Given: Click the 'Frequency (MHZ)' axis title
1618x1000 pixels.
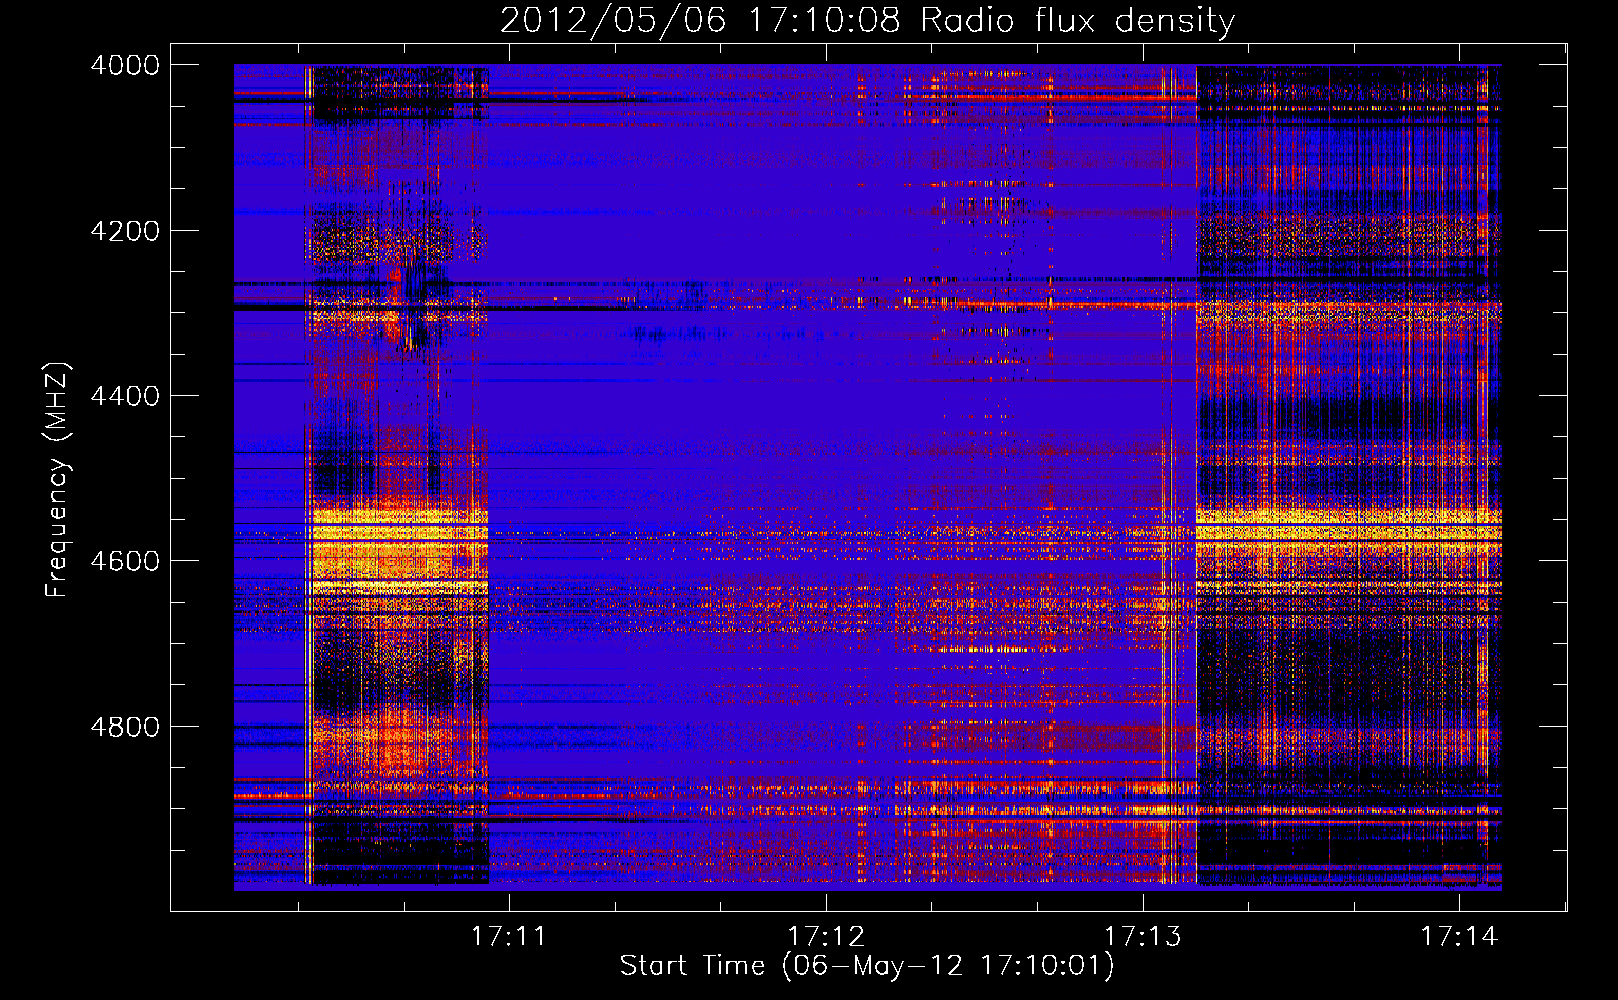Looking at the screenshot, I should tap(58, 479).
